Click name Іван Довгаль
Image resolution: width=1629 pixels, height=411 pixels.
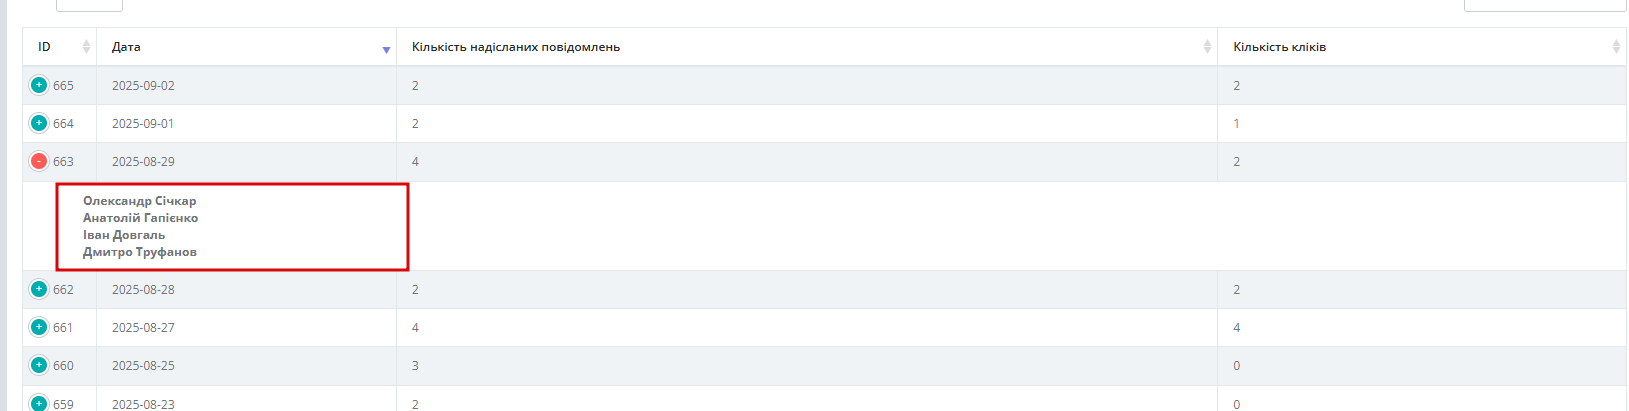124,235
